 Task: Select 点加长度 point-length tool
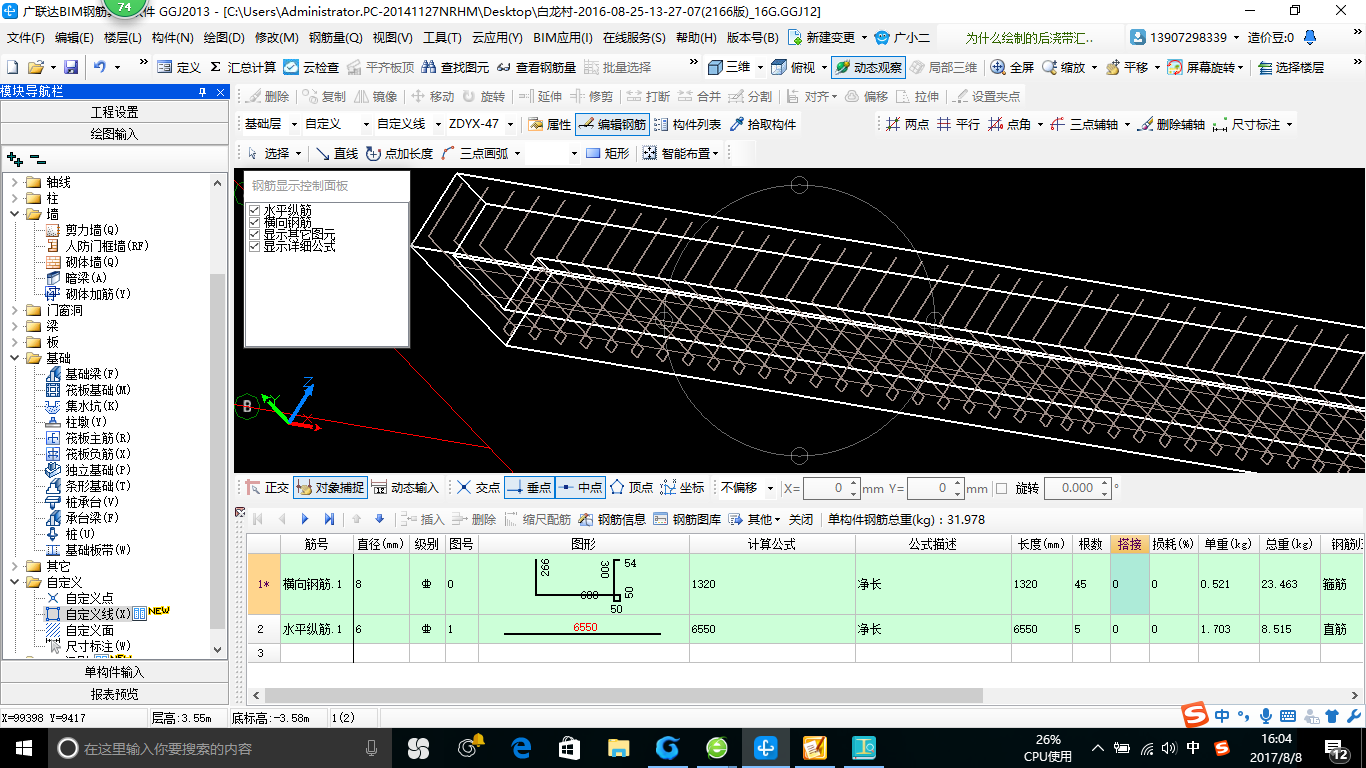pyautogui.click(x=399, y=153)
